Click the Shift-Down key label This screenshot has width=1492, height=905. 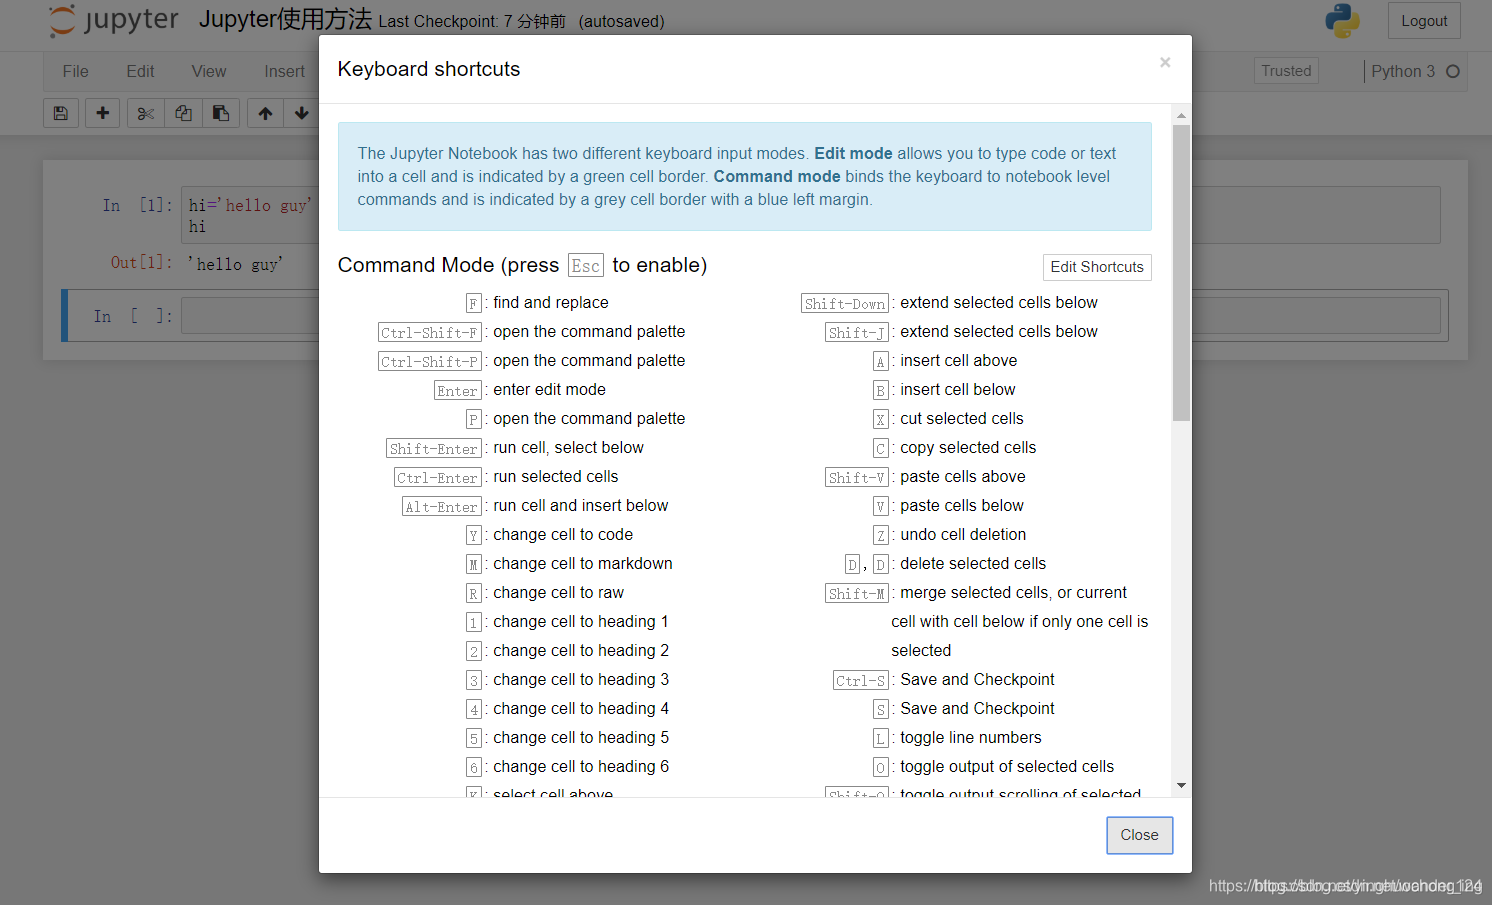(845, 304)
